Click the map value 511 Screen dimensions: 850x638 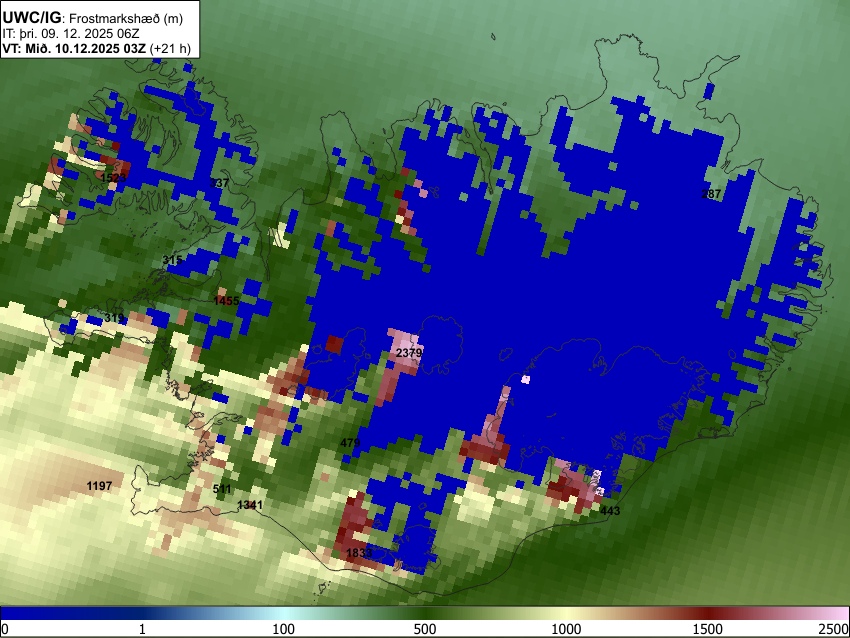pos(222,489)
